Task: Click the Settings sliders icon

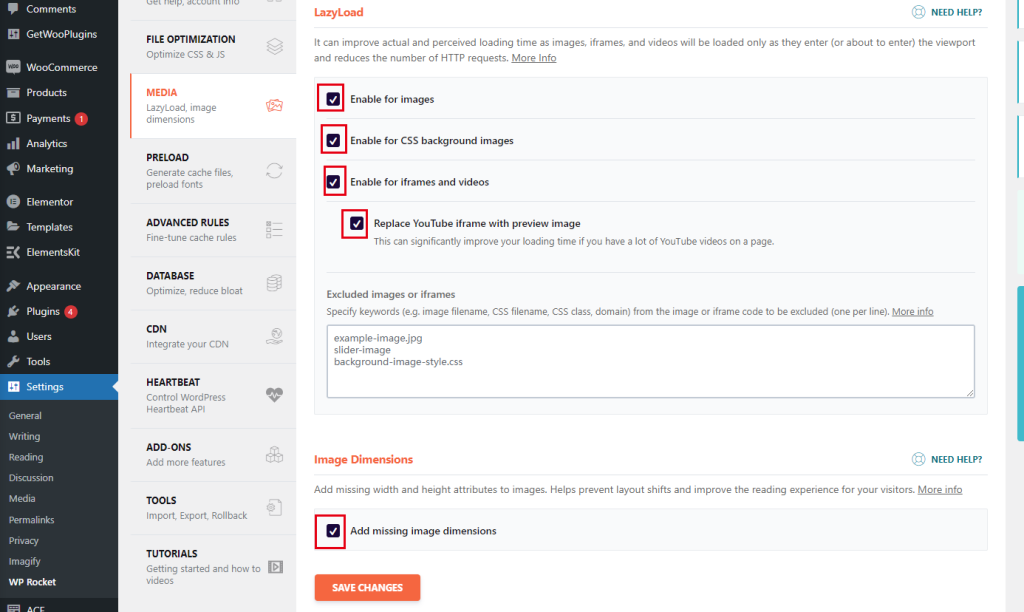Action: click(13, 387)
